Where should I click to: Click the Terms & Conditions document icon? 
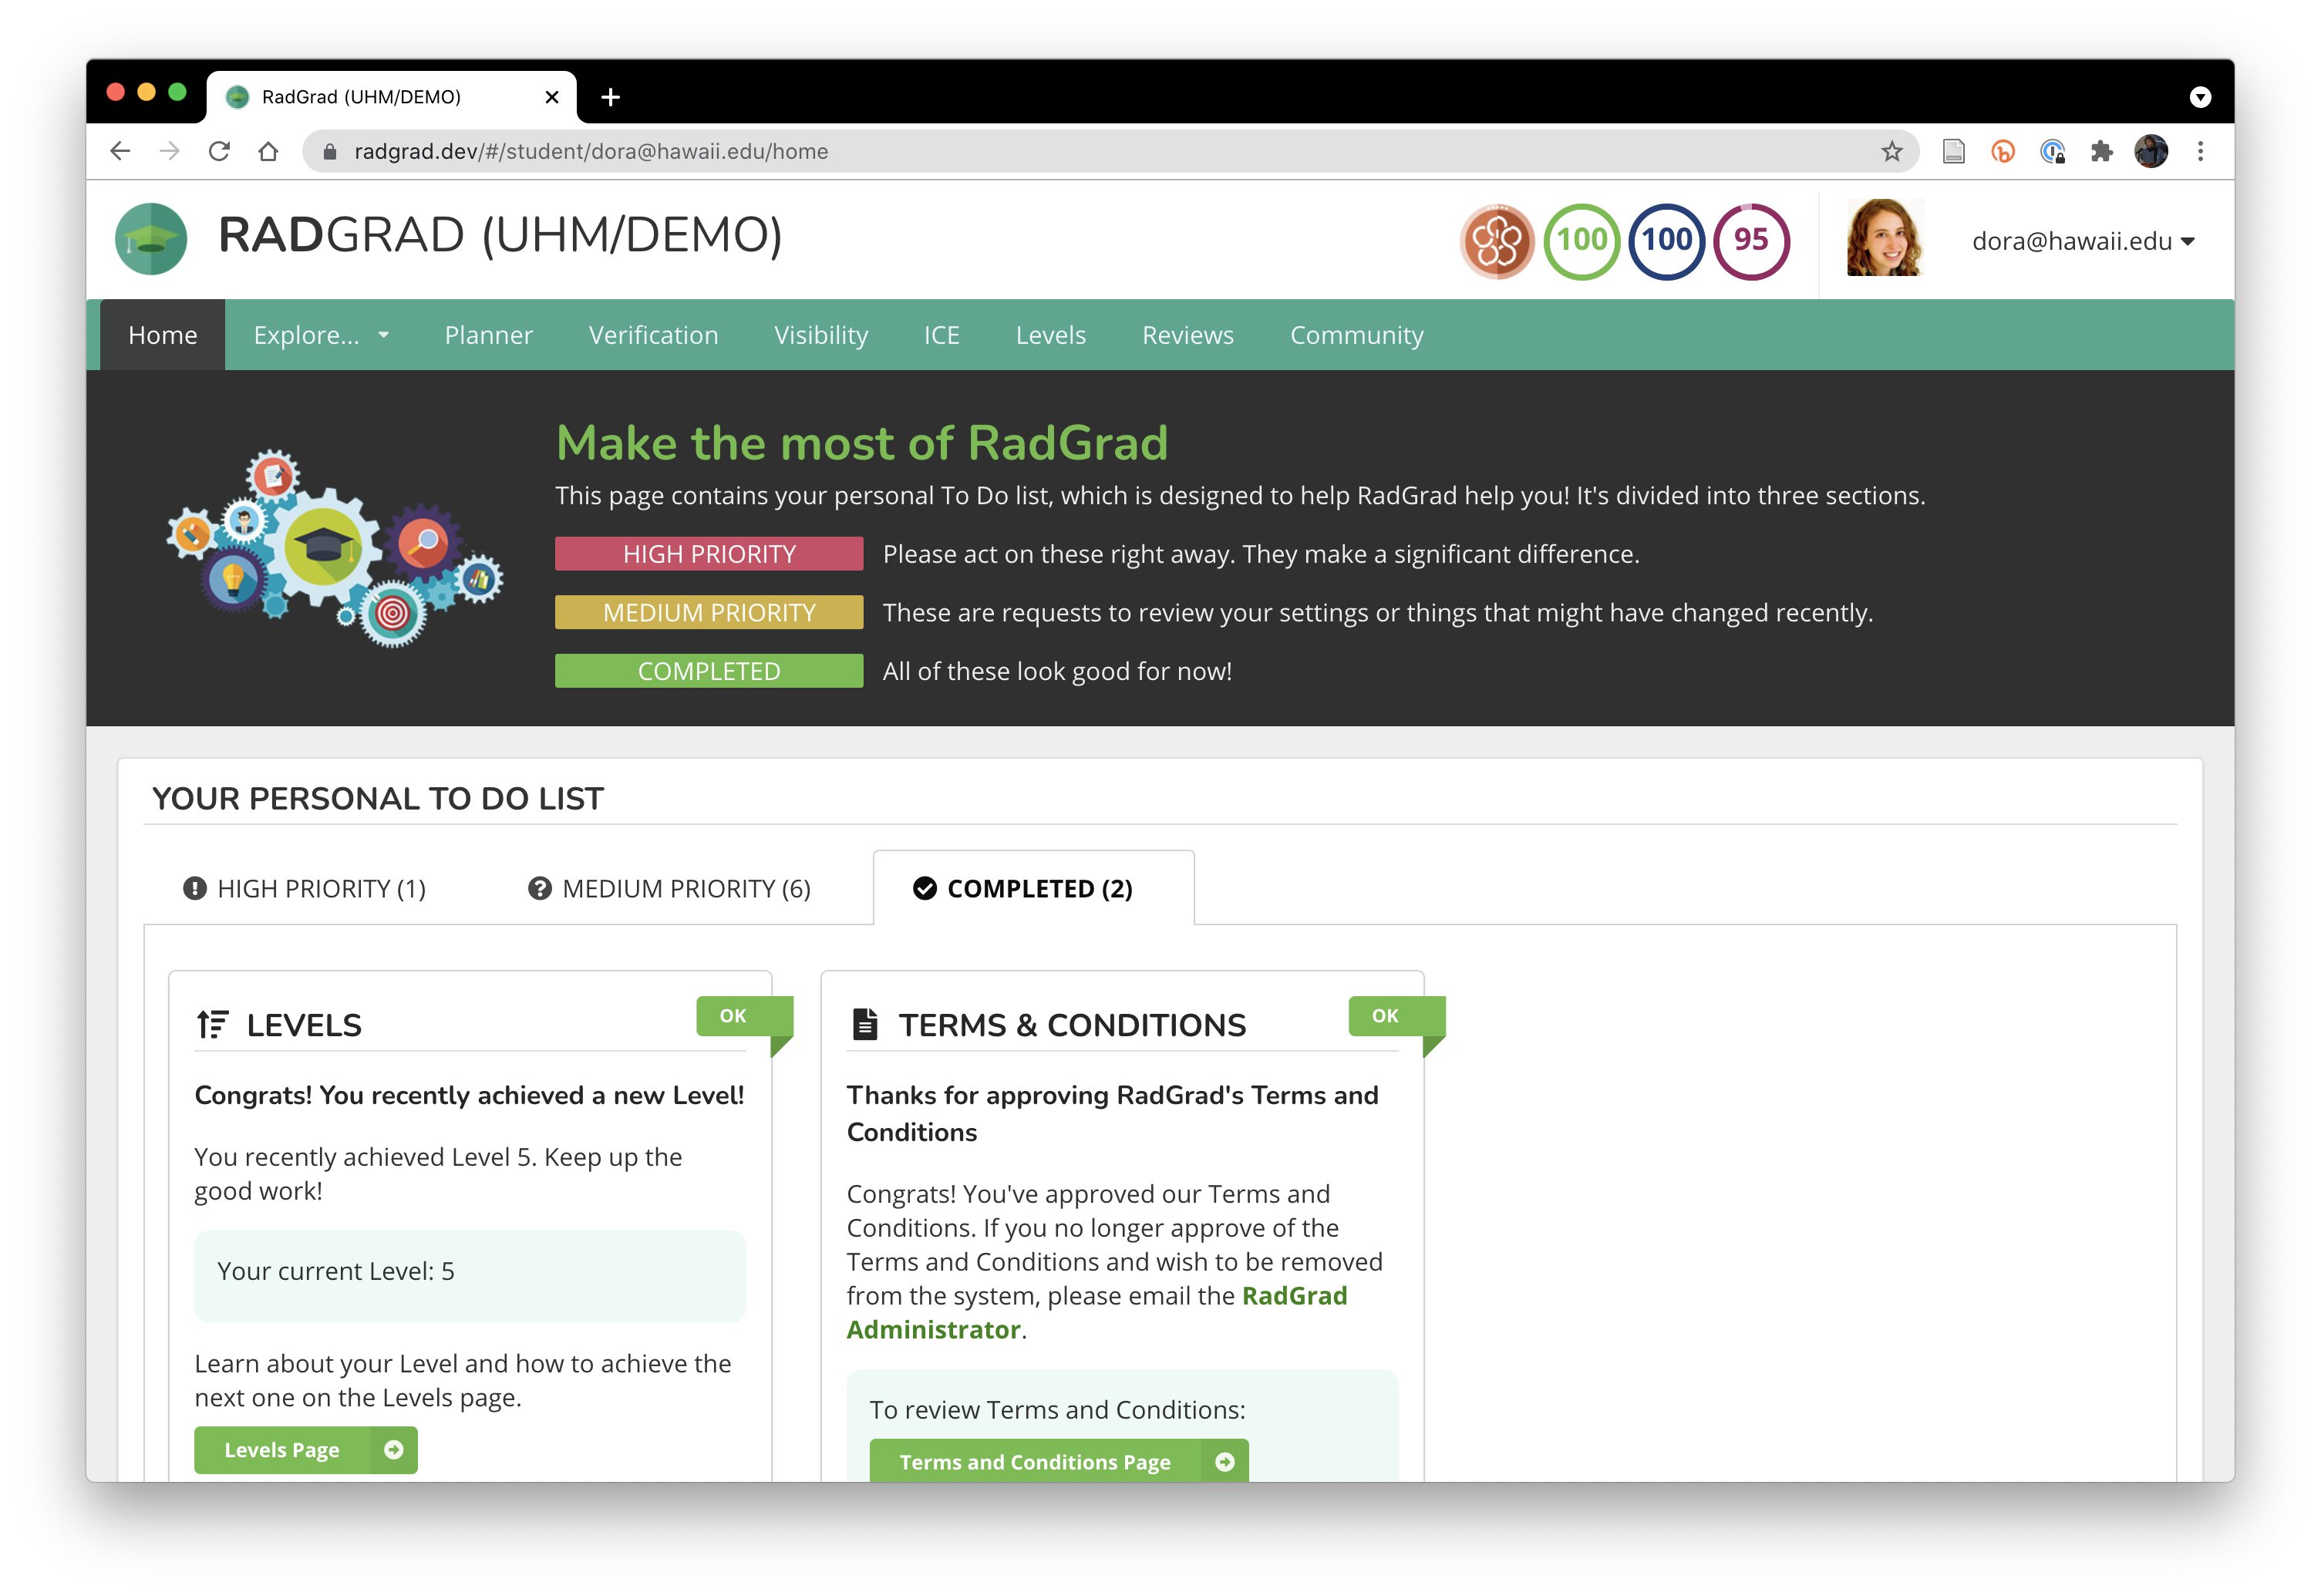pos(864,1024)
